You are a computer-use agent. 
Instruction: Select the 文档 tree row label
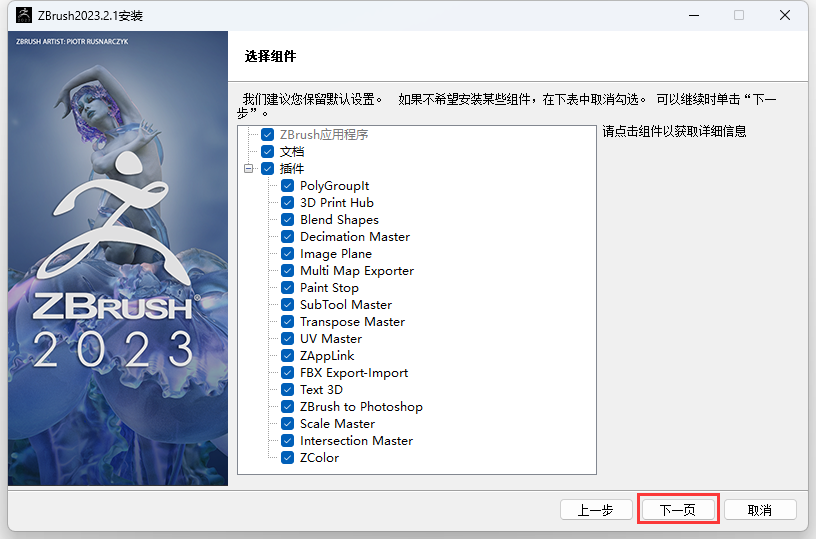[292, 151]
